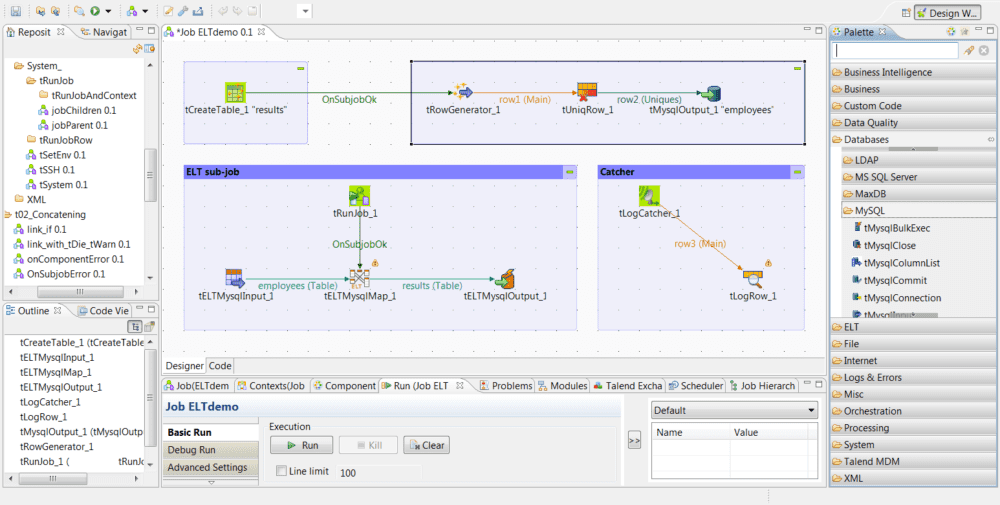Enable the Line limit checkbox
This screenshot has width=1000, height=505.
click(282, 471)
